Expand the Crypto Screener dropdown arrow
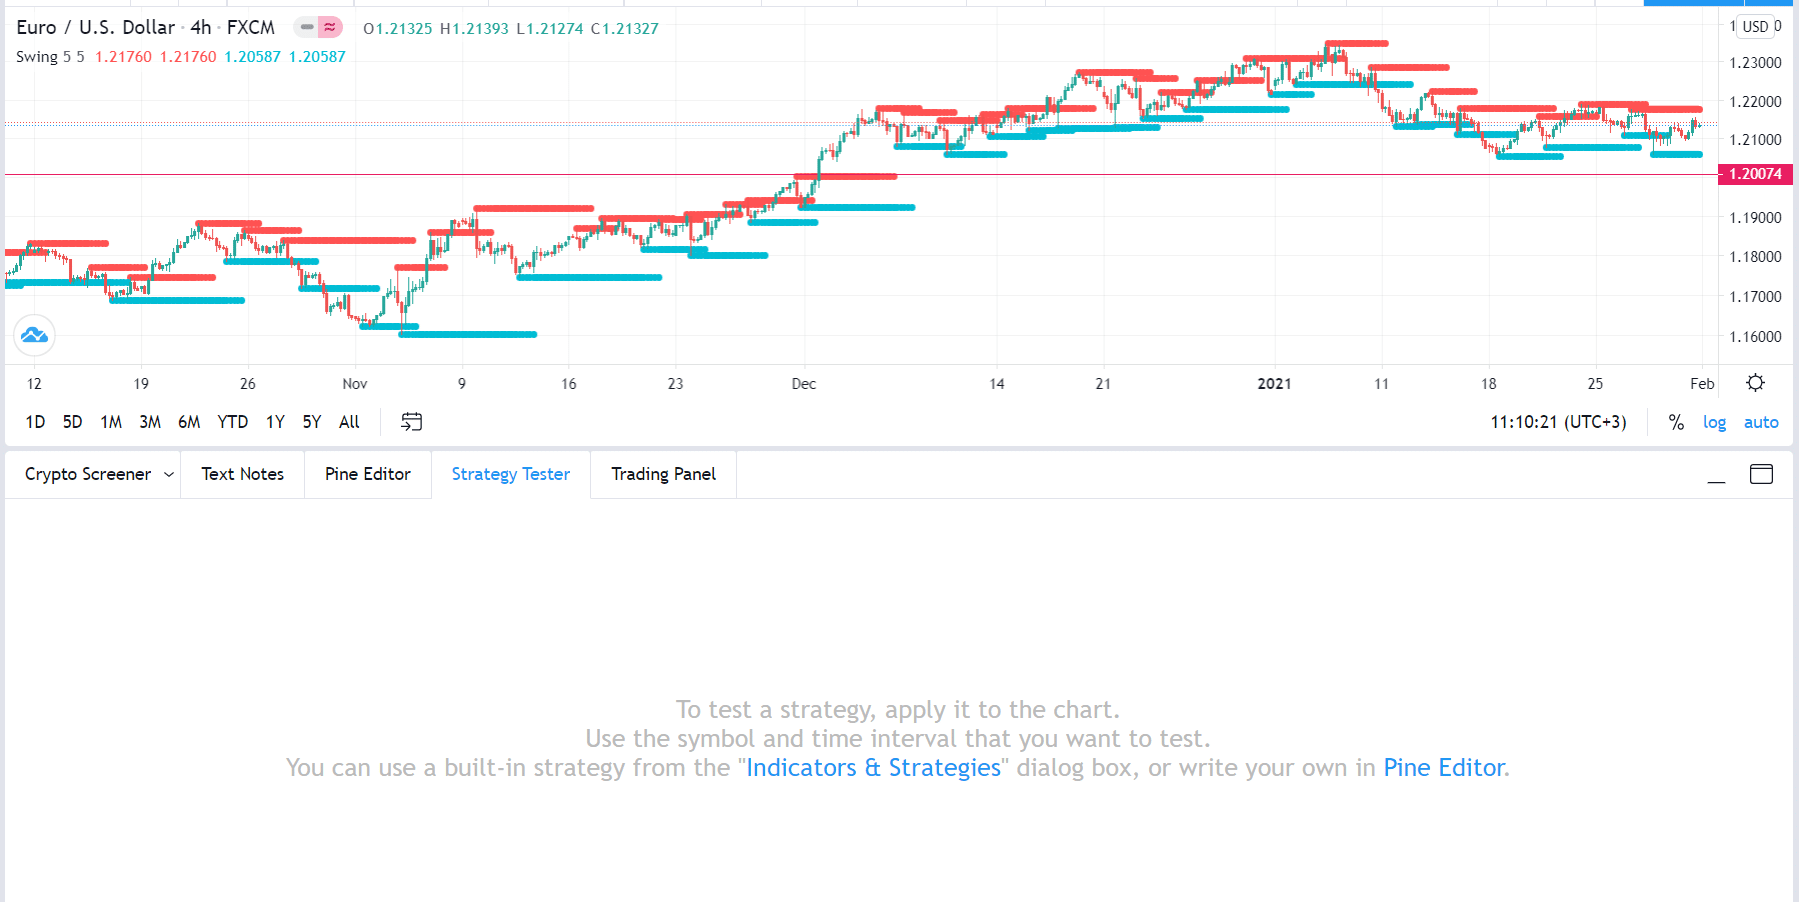The width and height of the screenshot is (1799, 902). [168, 474]
